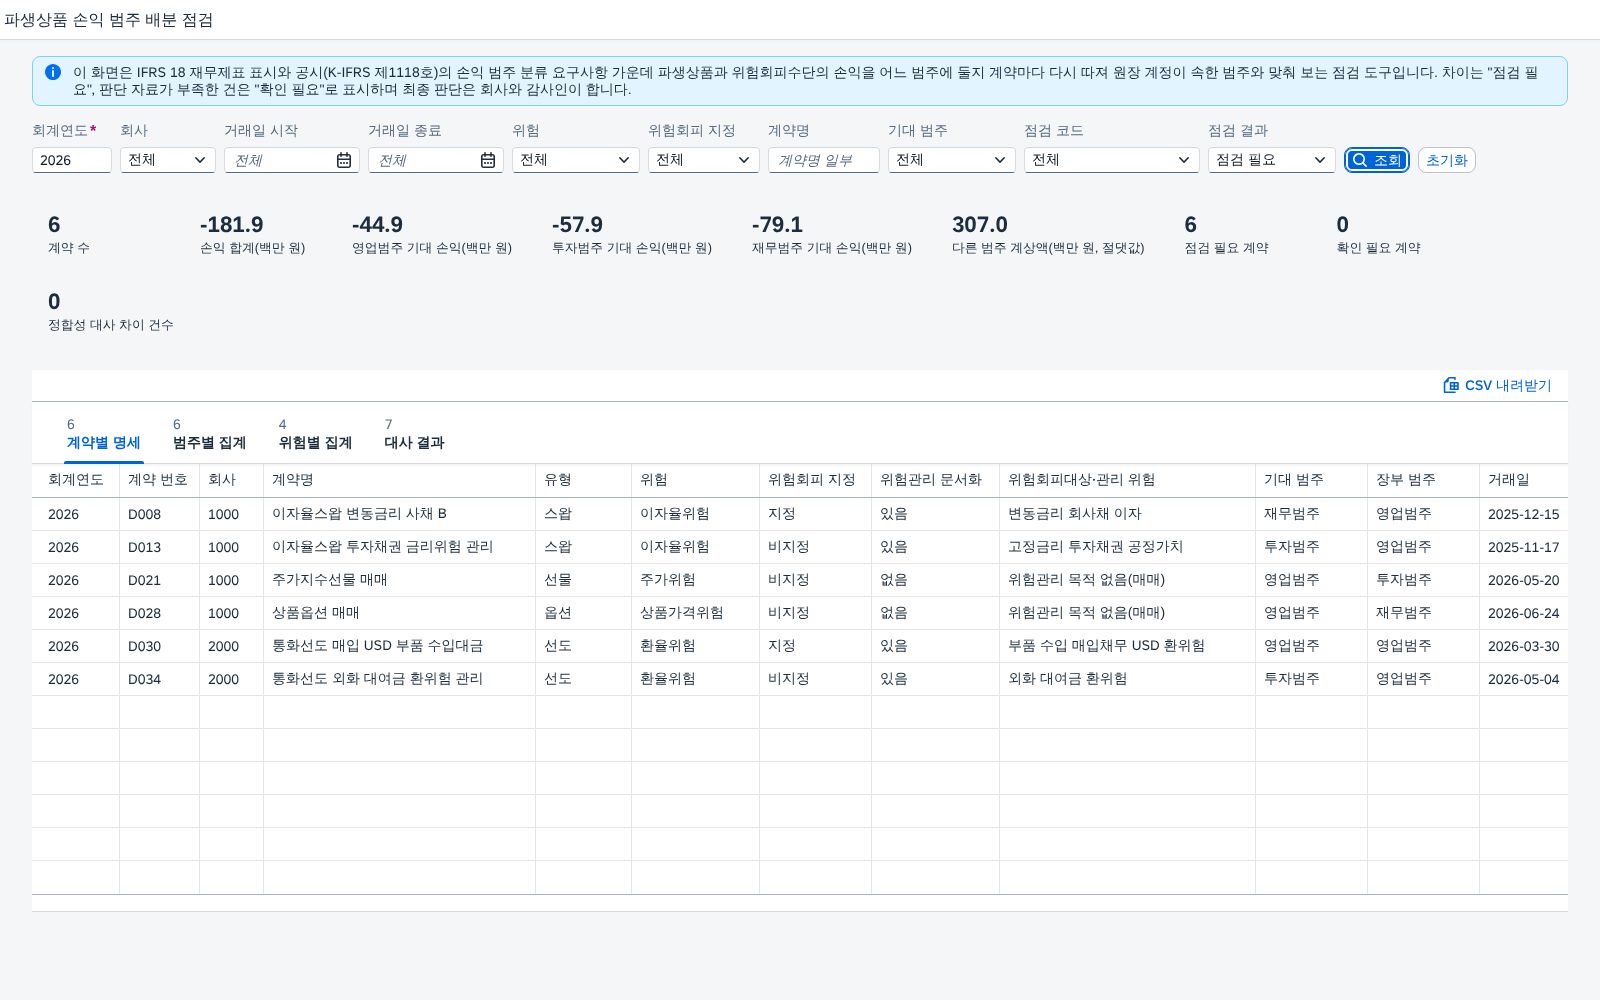
Task: Open the 위험 filter dropdown
Action: click(576, 160)
